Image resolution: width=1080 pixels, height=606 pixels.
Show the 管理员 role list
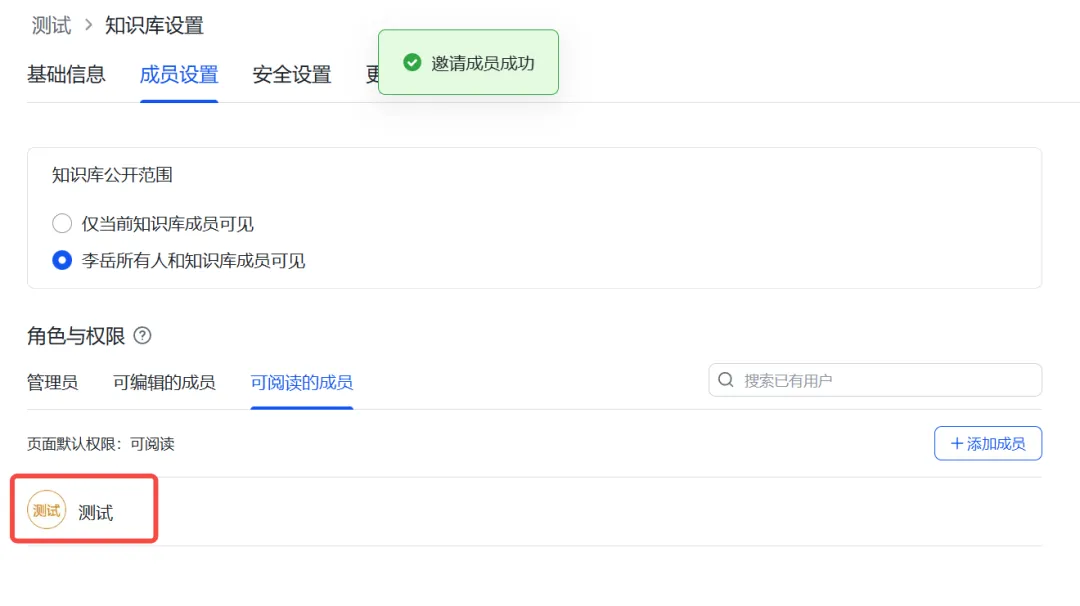pos(52,382)
